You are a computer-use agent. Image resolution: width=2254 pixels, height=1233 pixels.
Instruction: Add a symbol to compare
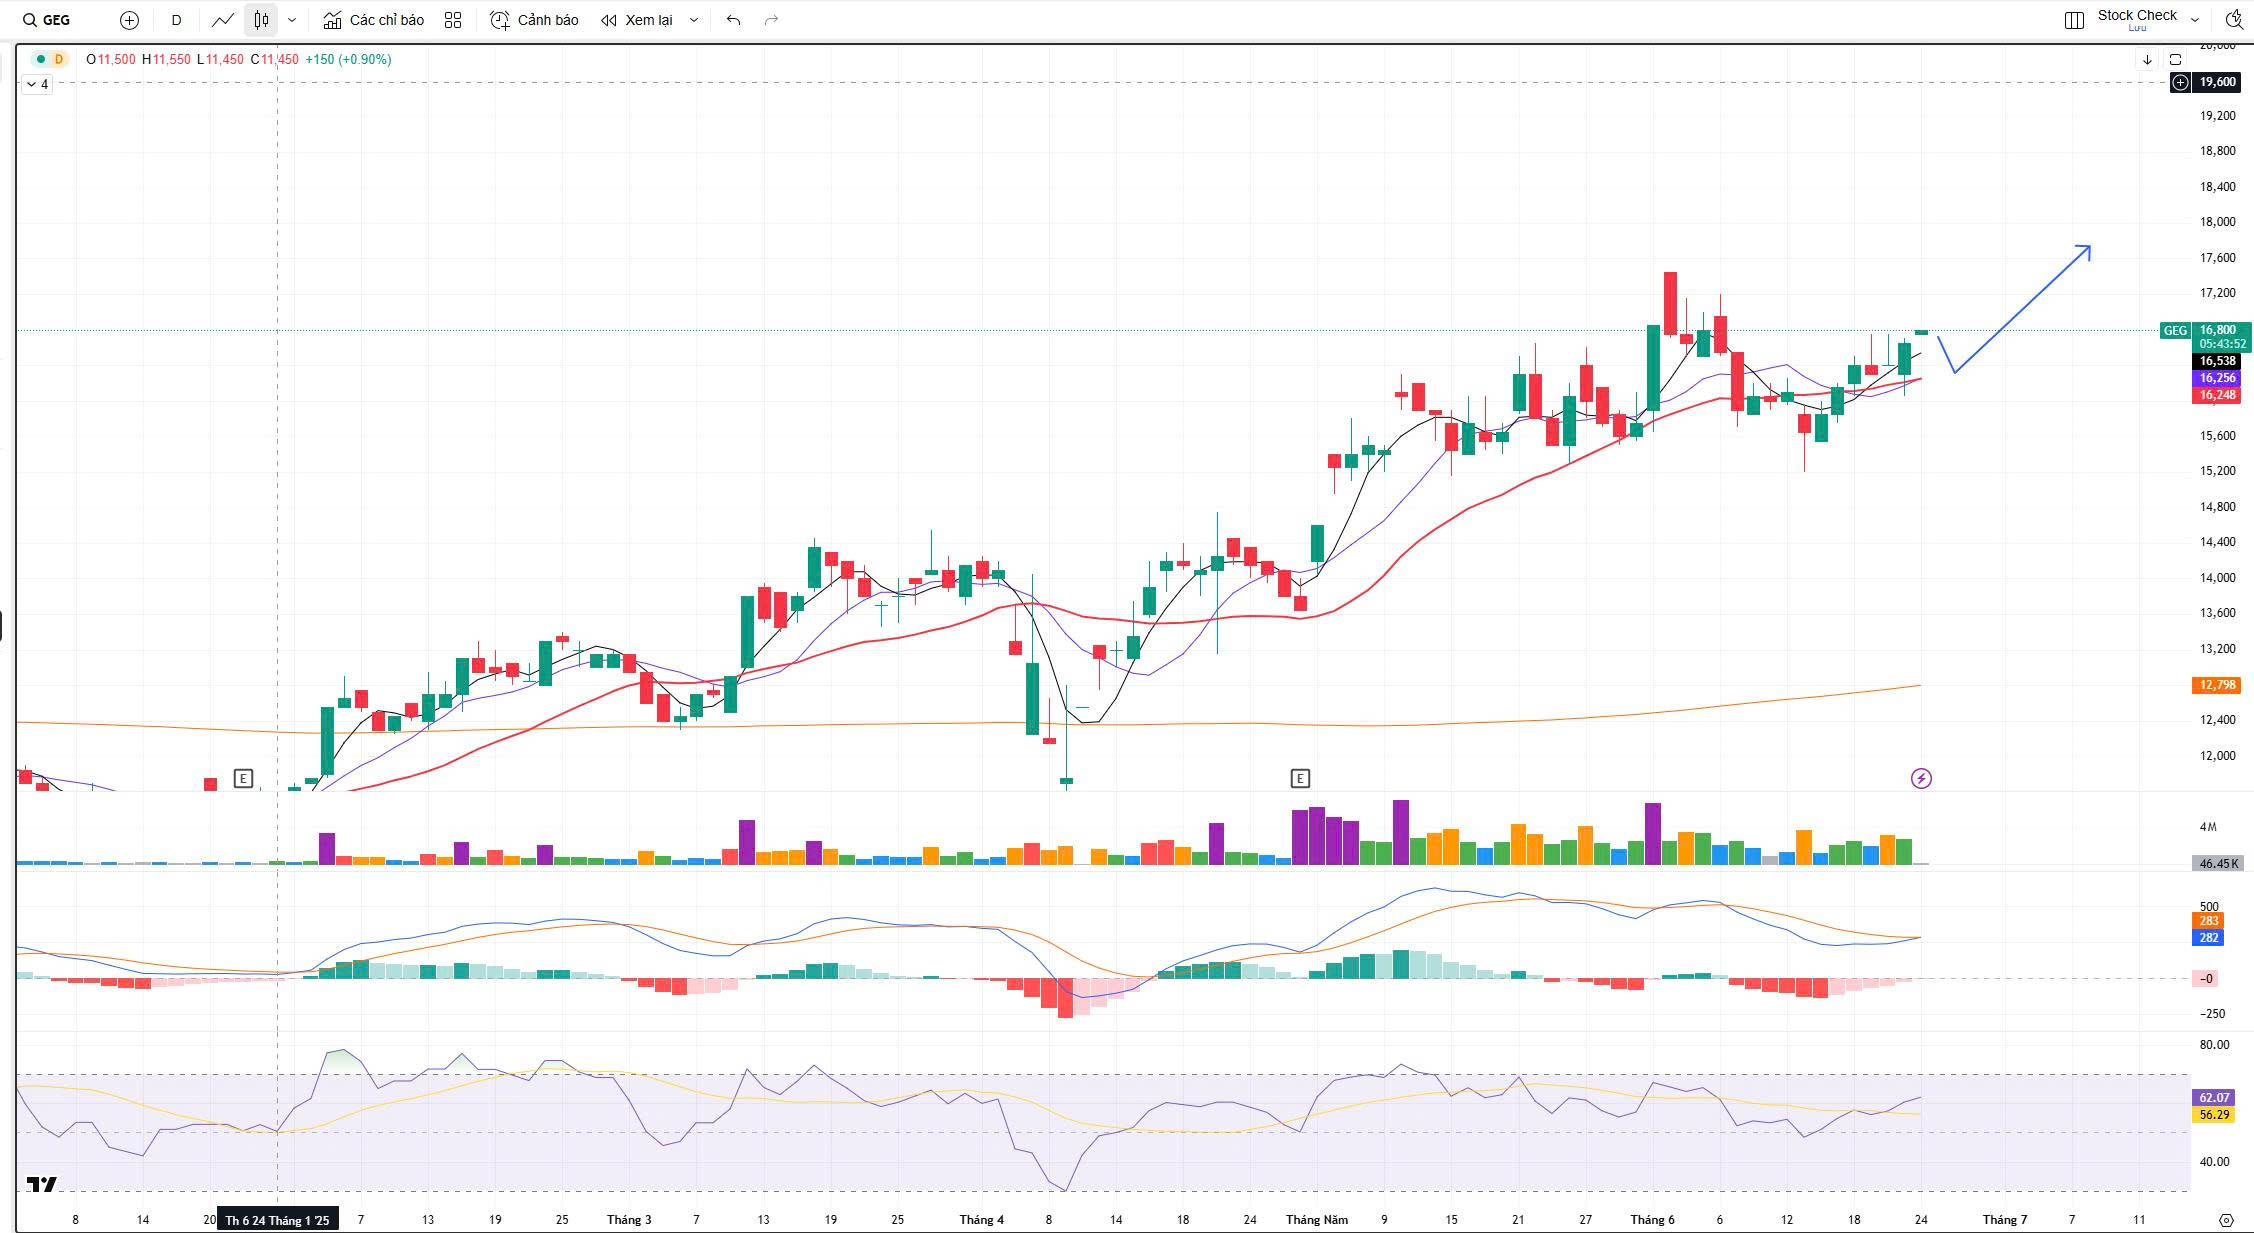129,20
